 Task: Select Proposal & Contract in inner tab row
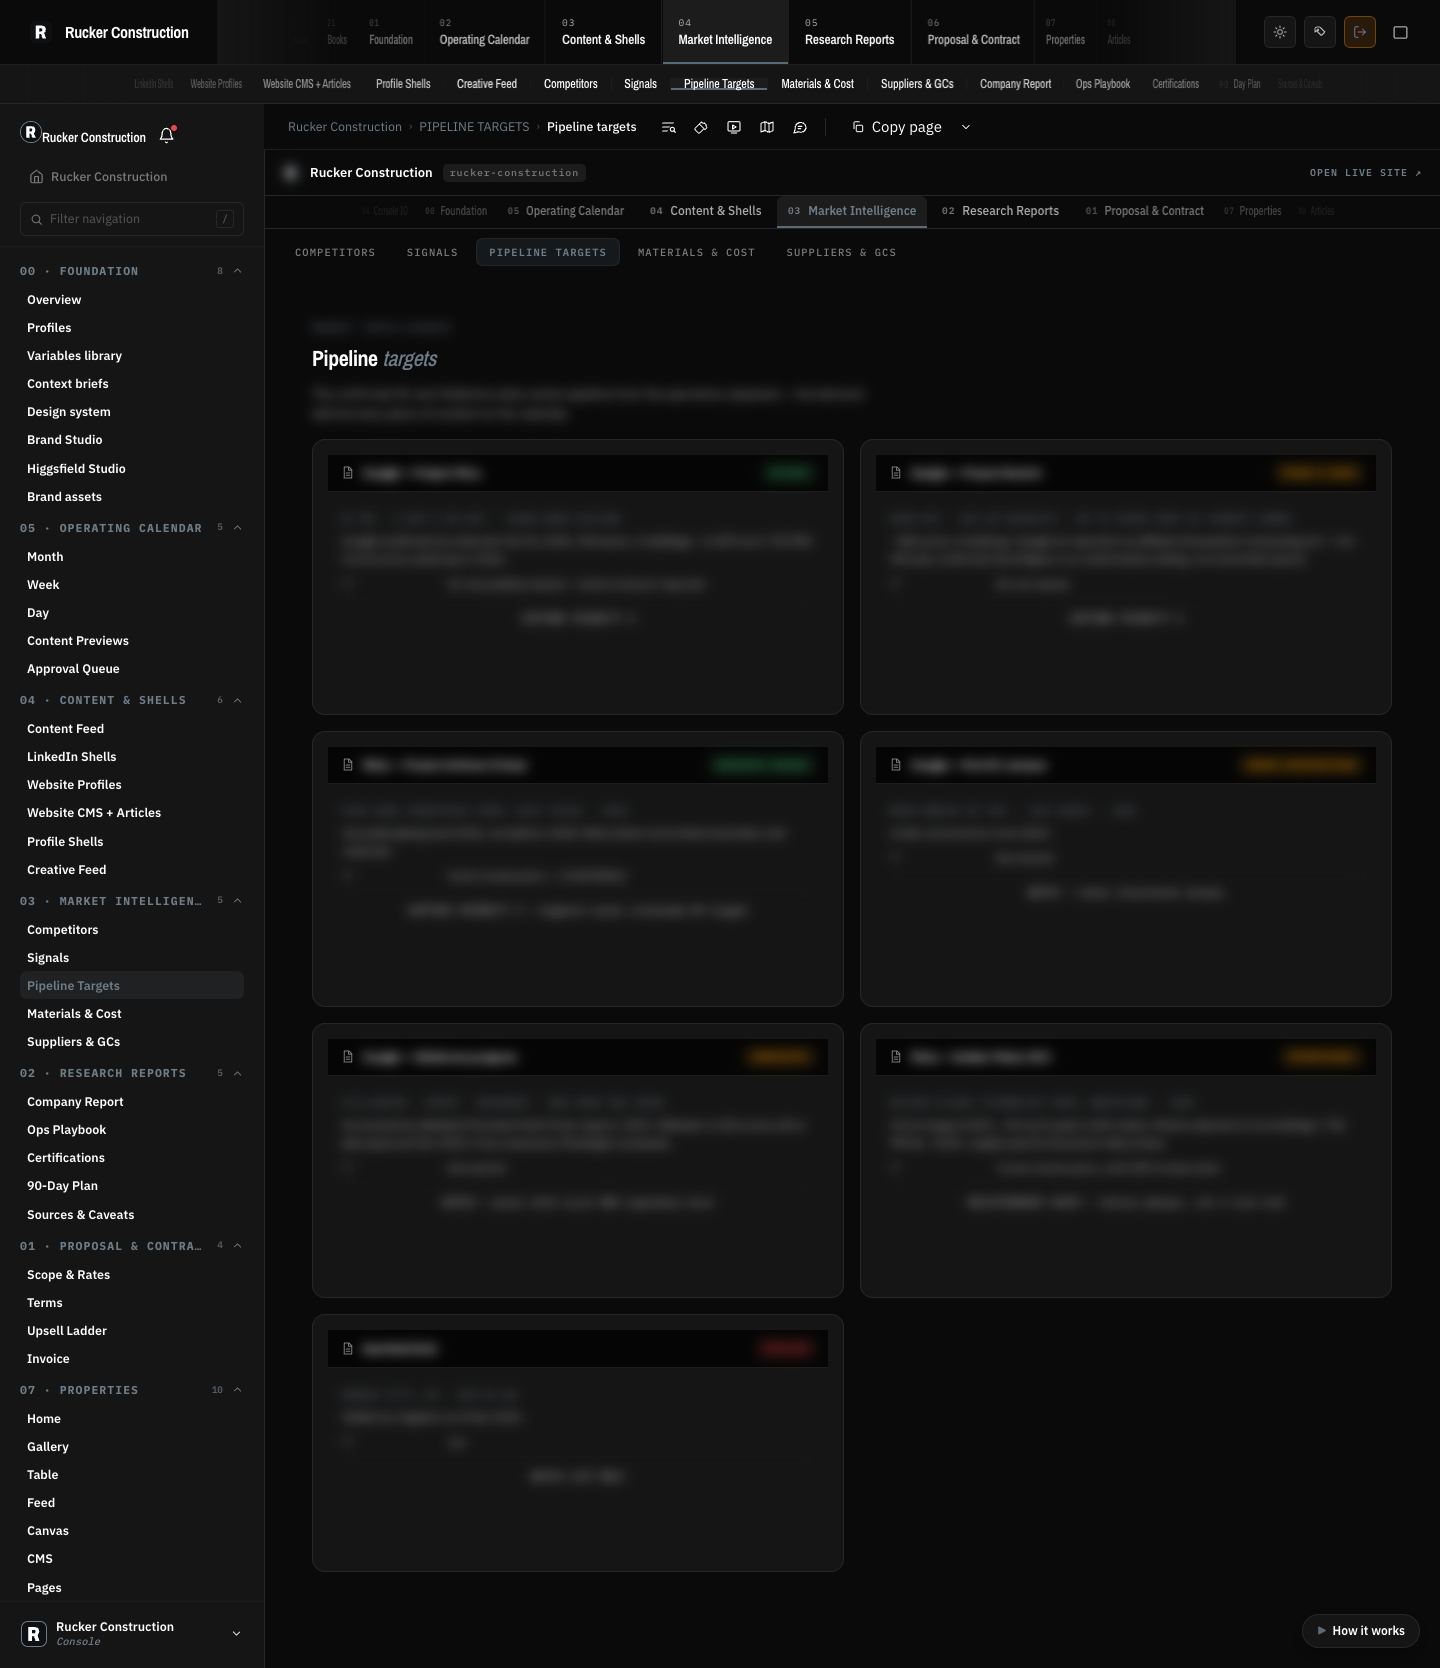[1145, 211]
